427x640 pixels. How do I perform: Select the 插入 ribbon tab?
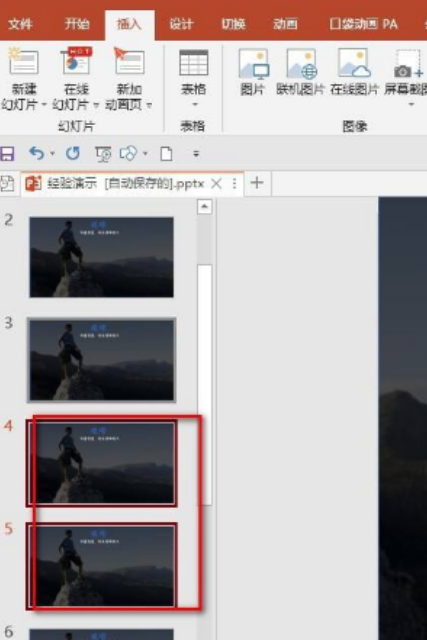[129, 24]
